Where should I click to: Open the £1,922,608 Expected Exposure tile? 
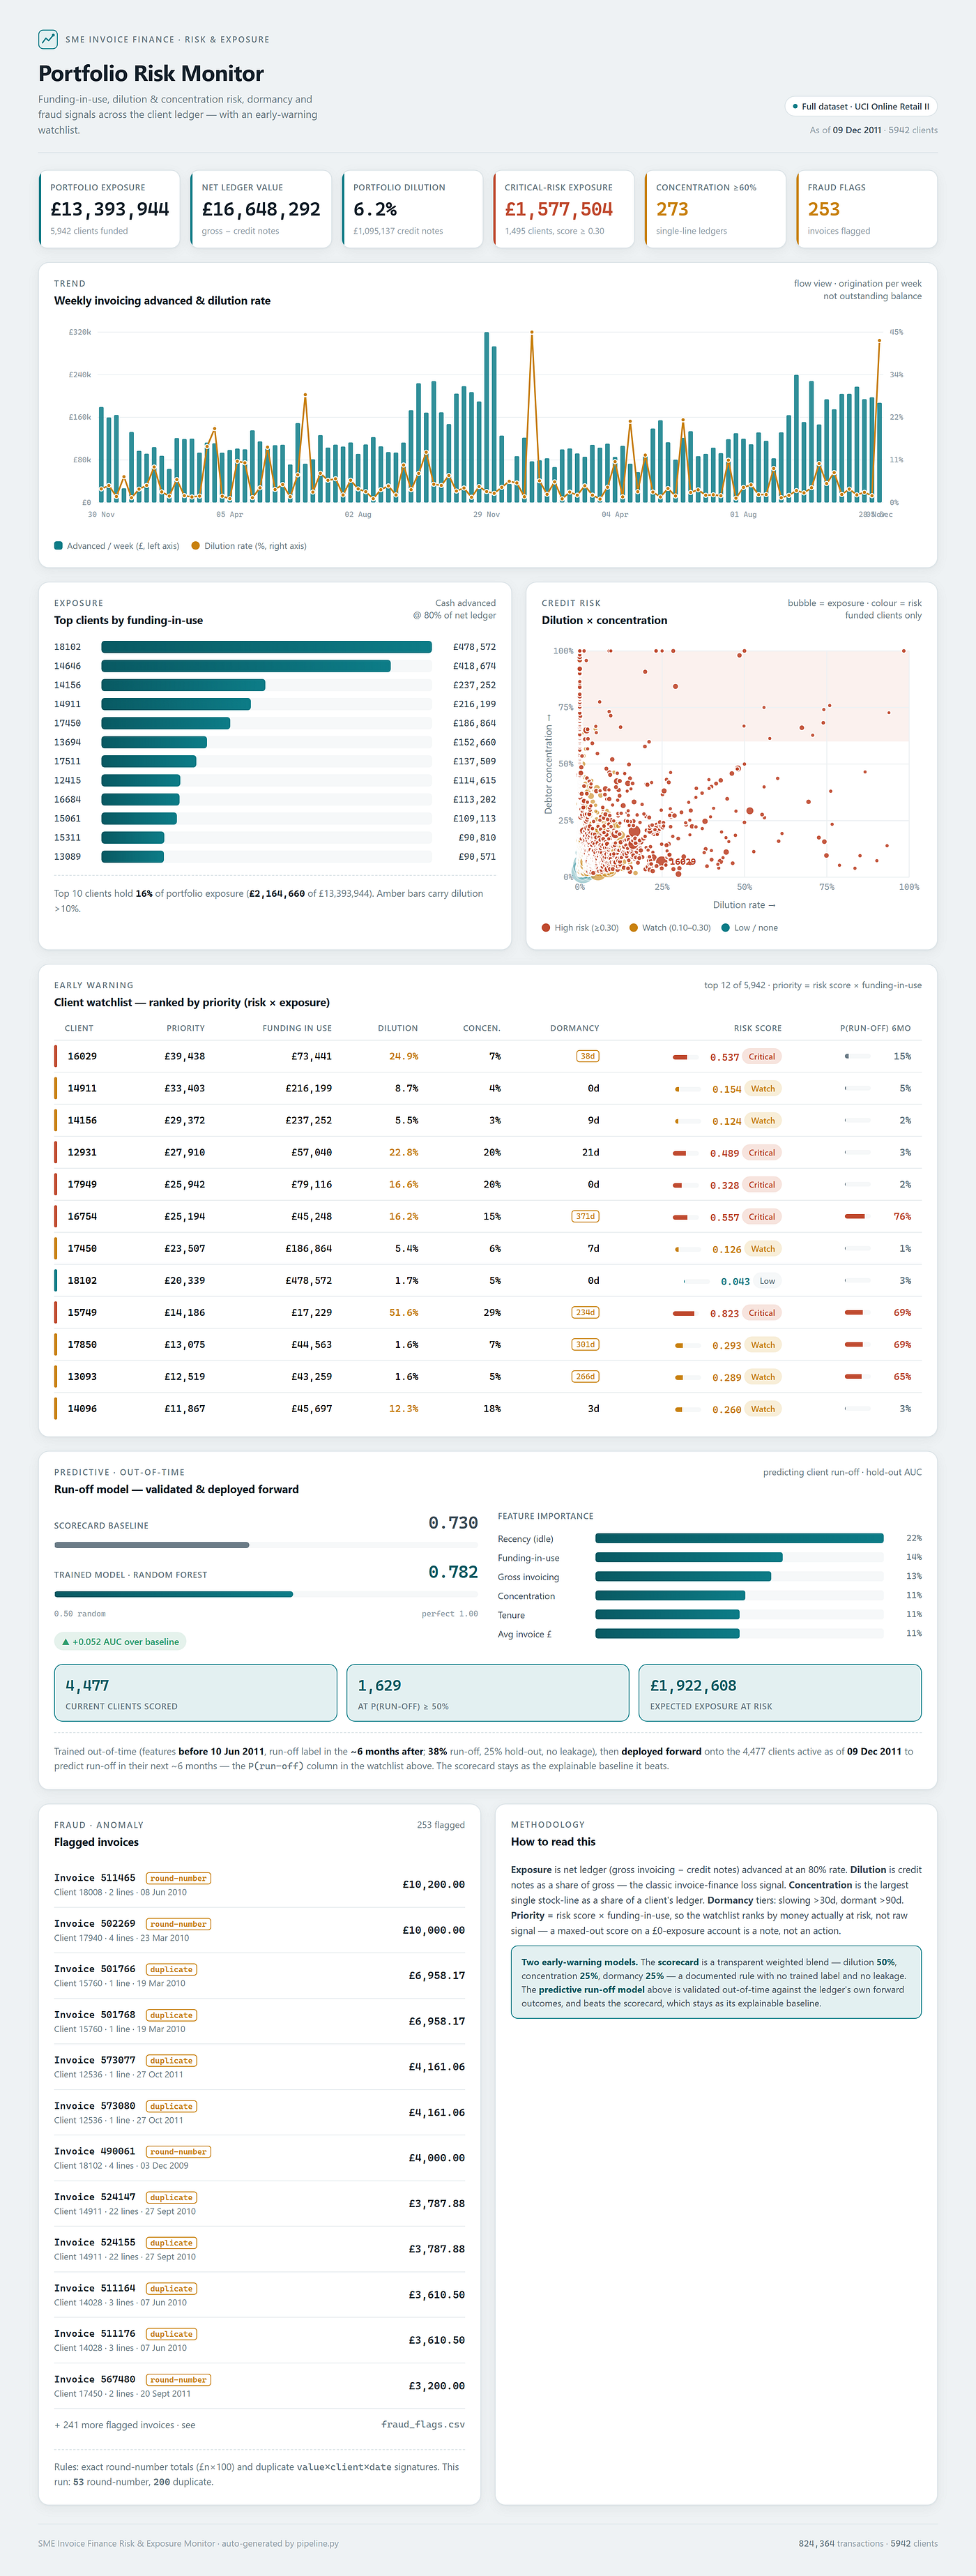coord(780,1693)
